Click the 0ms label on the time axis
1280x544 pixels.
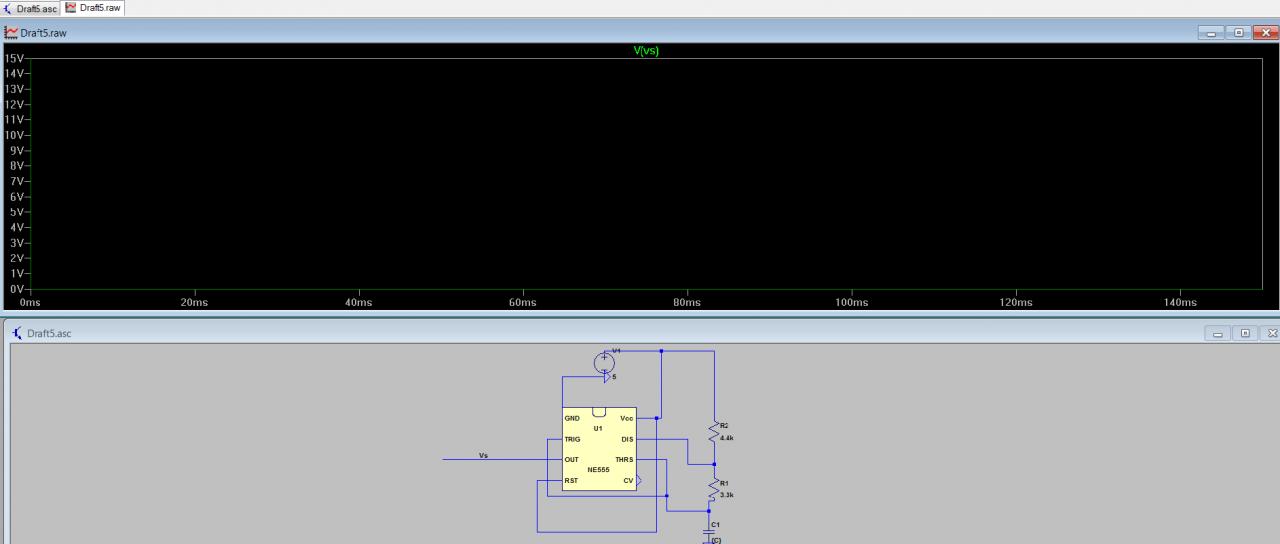pyautogui.click(x=30, y=303)
